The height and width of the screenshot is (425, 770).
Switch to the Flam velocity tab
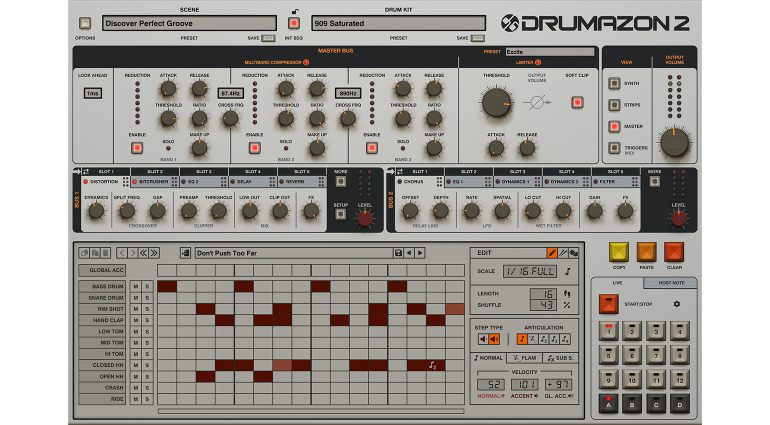[x=524, y=358]
